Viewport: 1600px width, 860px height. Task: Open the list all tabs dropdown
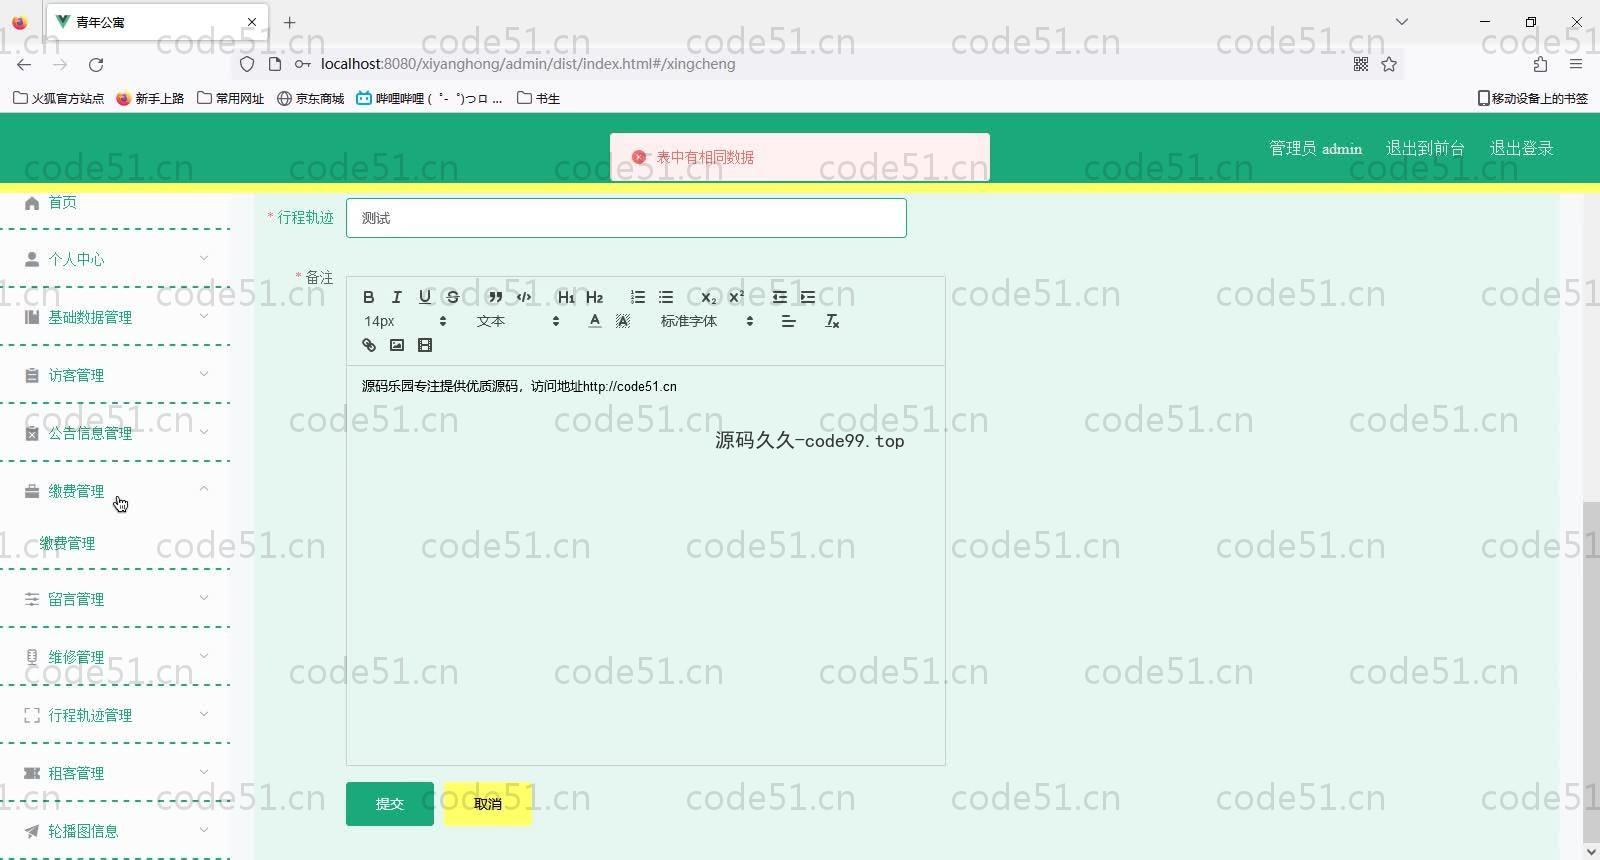click(x=1402, y=22)
